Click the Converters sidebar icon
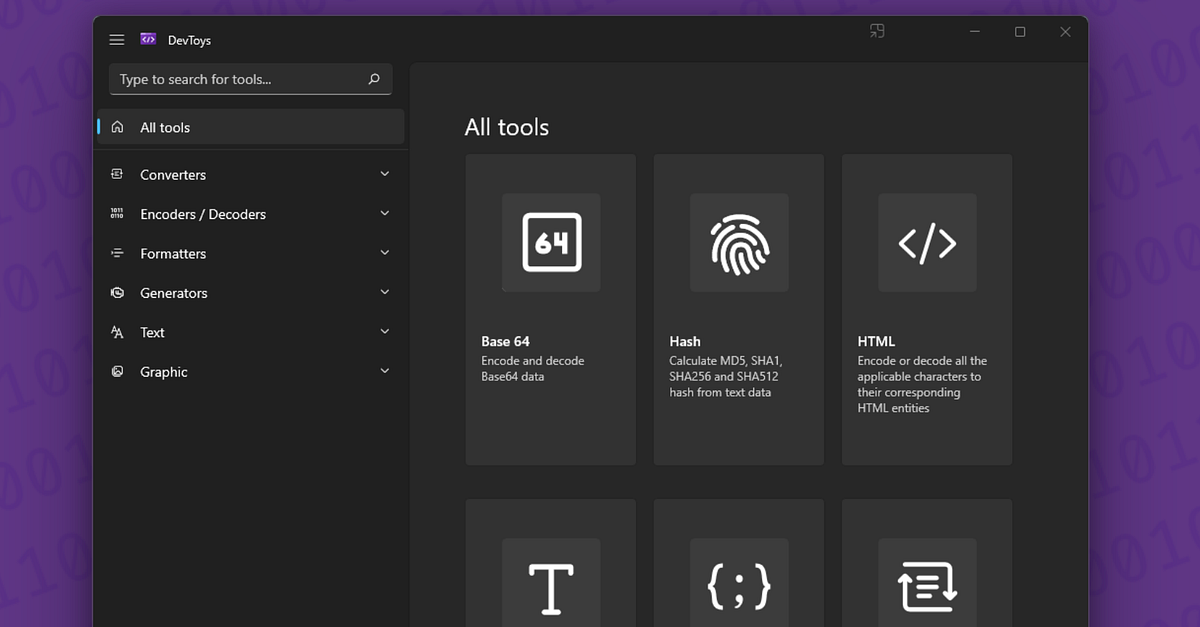Screen dimensions: 1200x627 tap(117, 174)
